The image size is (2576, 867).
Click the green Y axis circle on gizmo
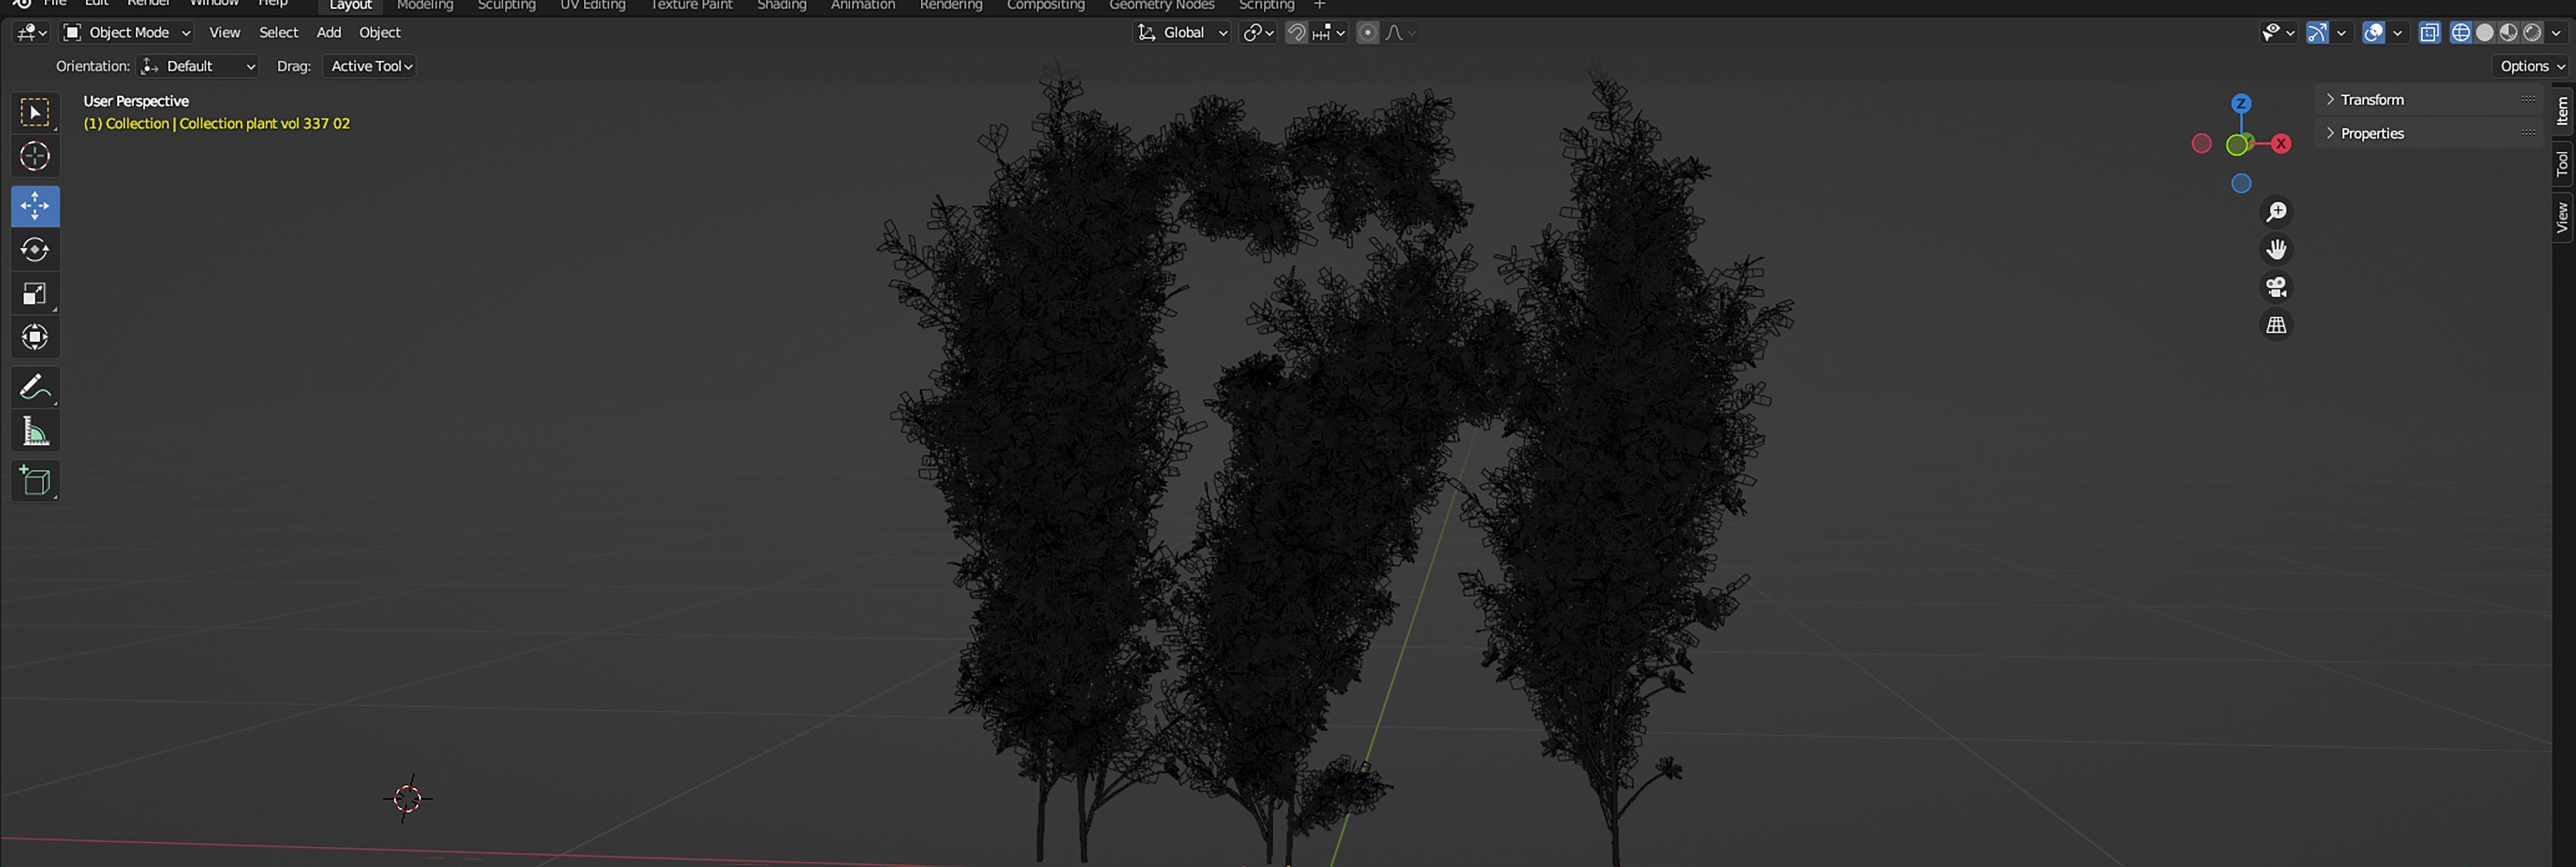(x=2237, y=145)
